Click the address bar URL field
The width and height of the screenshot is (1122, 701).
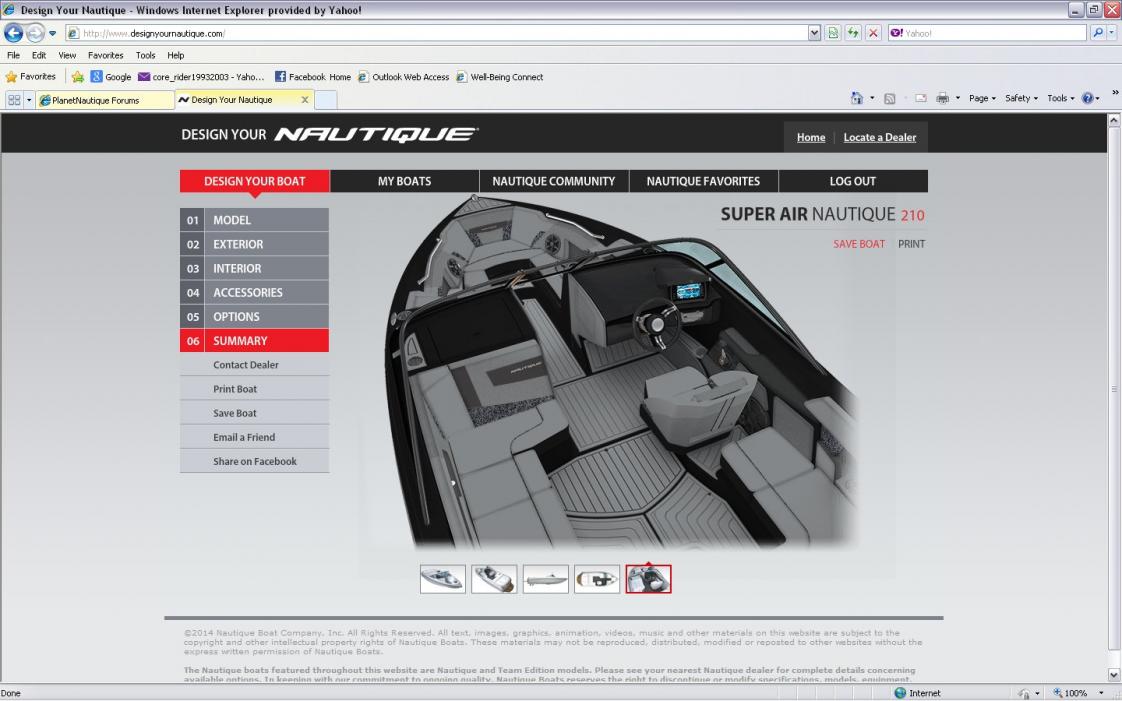click(436, 33)
